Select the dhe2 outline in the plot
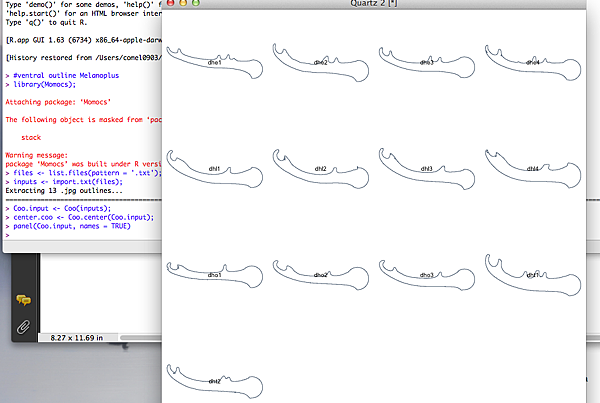The width and height of the screenshot is (600, 403). tap(321, 62)
